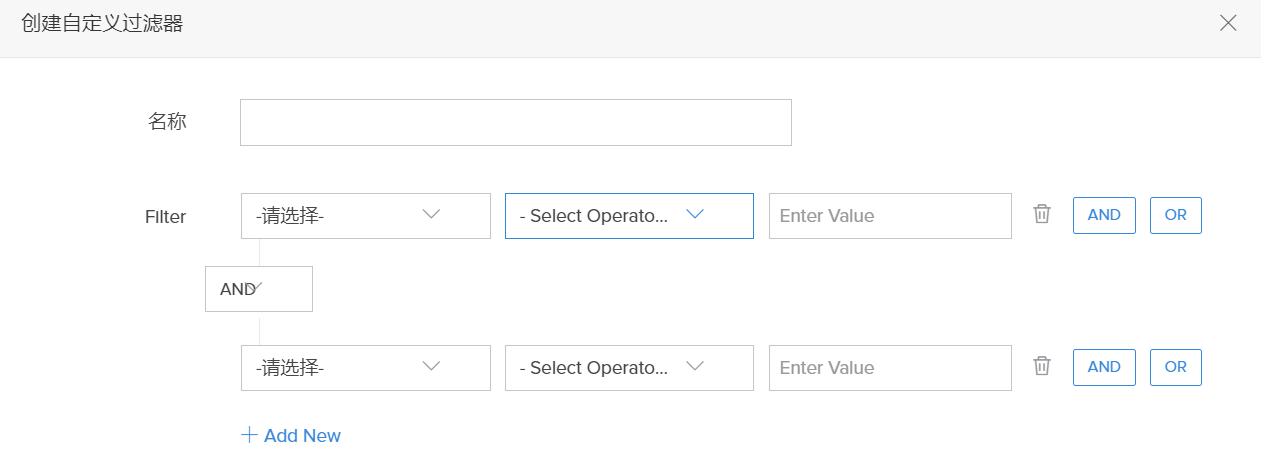
Task: Click the chevron arrow of first field dropdown
Action: pos(431,214)
